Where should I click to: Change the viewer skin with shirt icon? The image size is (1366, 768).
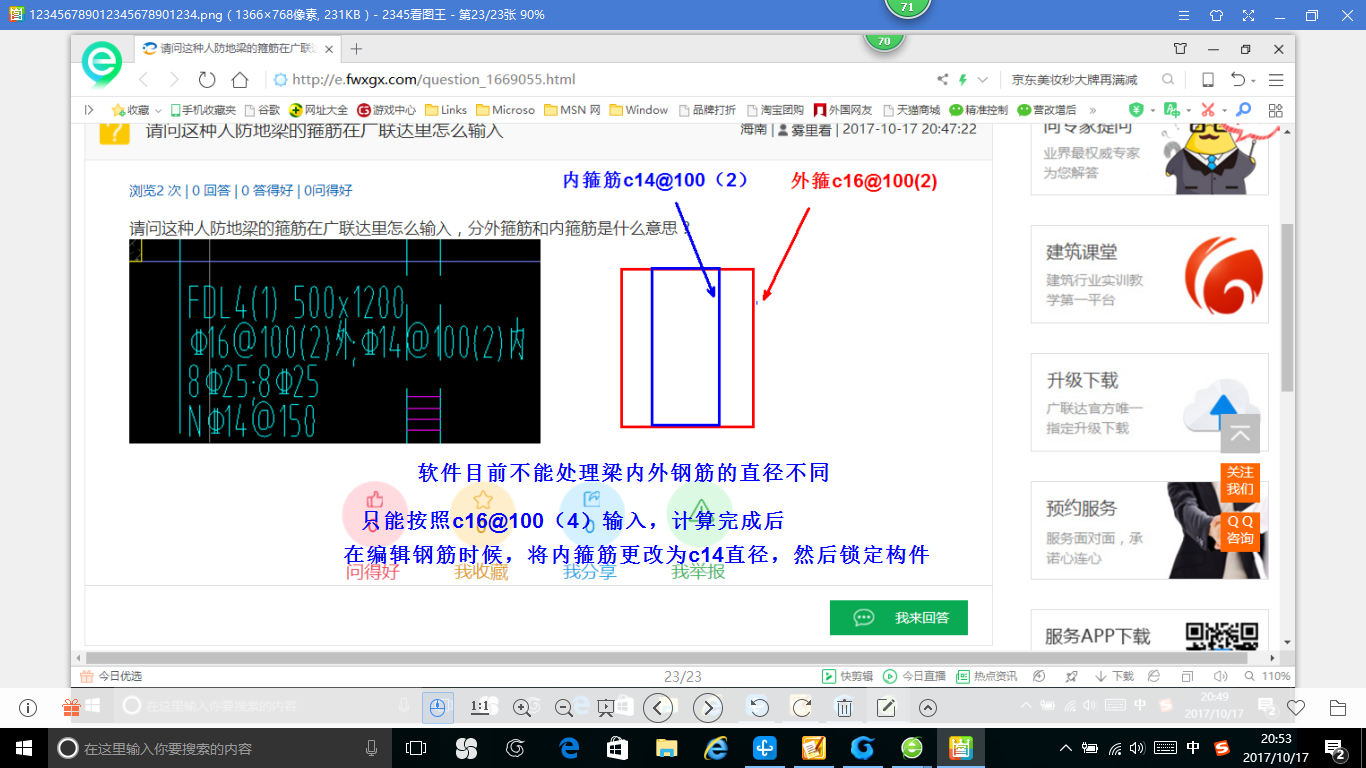click(x=1216, y=16)
